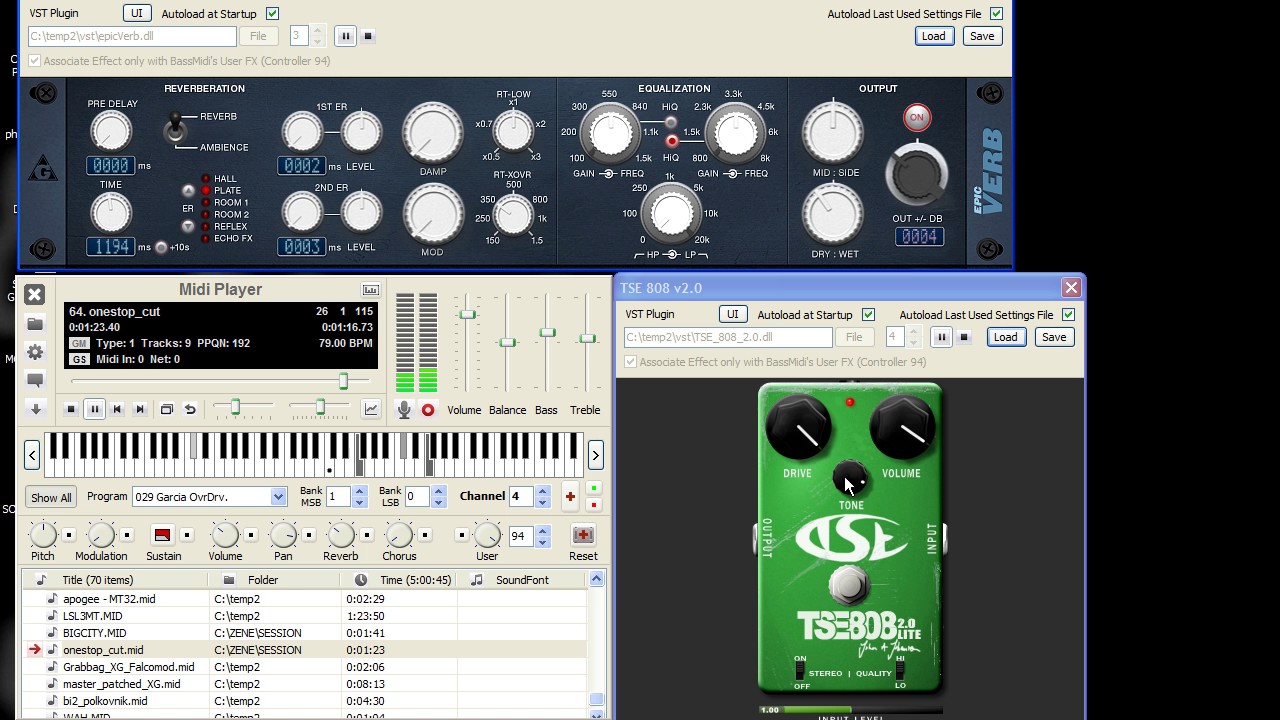1280x720 pixels.
Task: Click the Tone knob on TSE 808
Action: [x=851, y=478]
